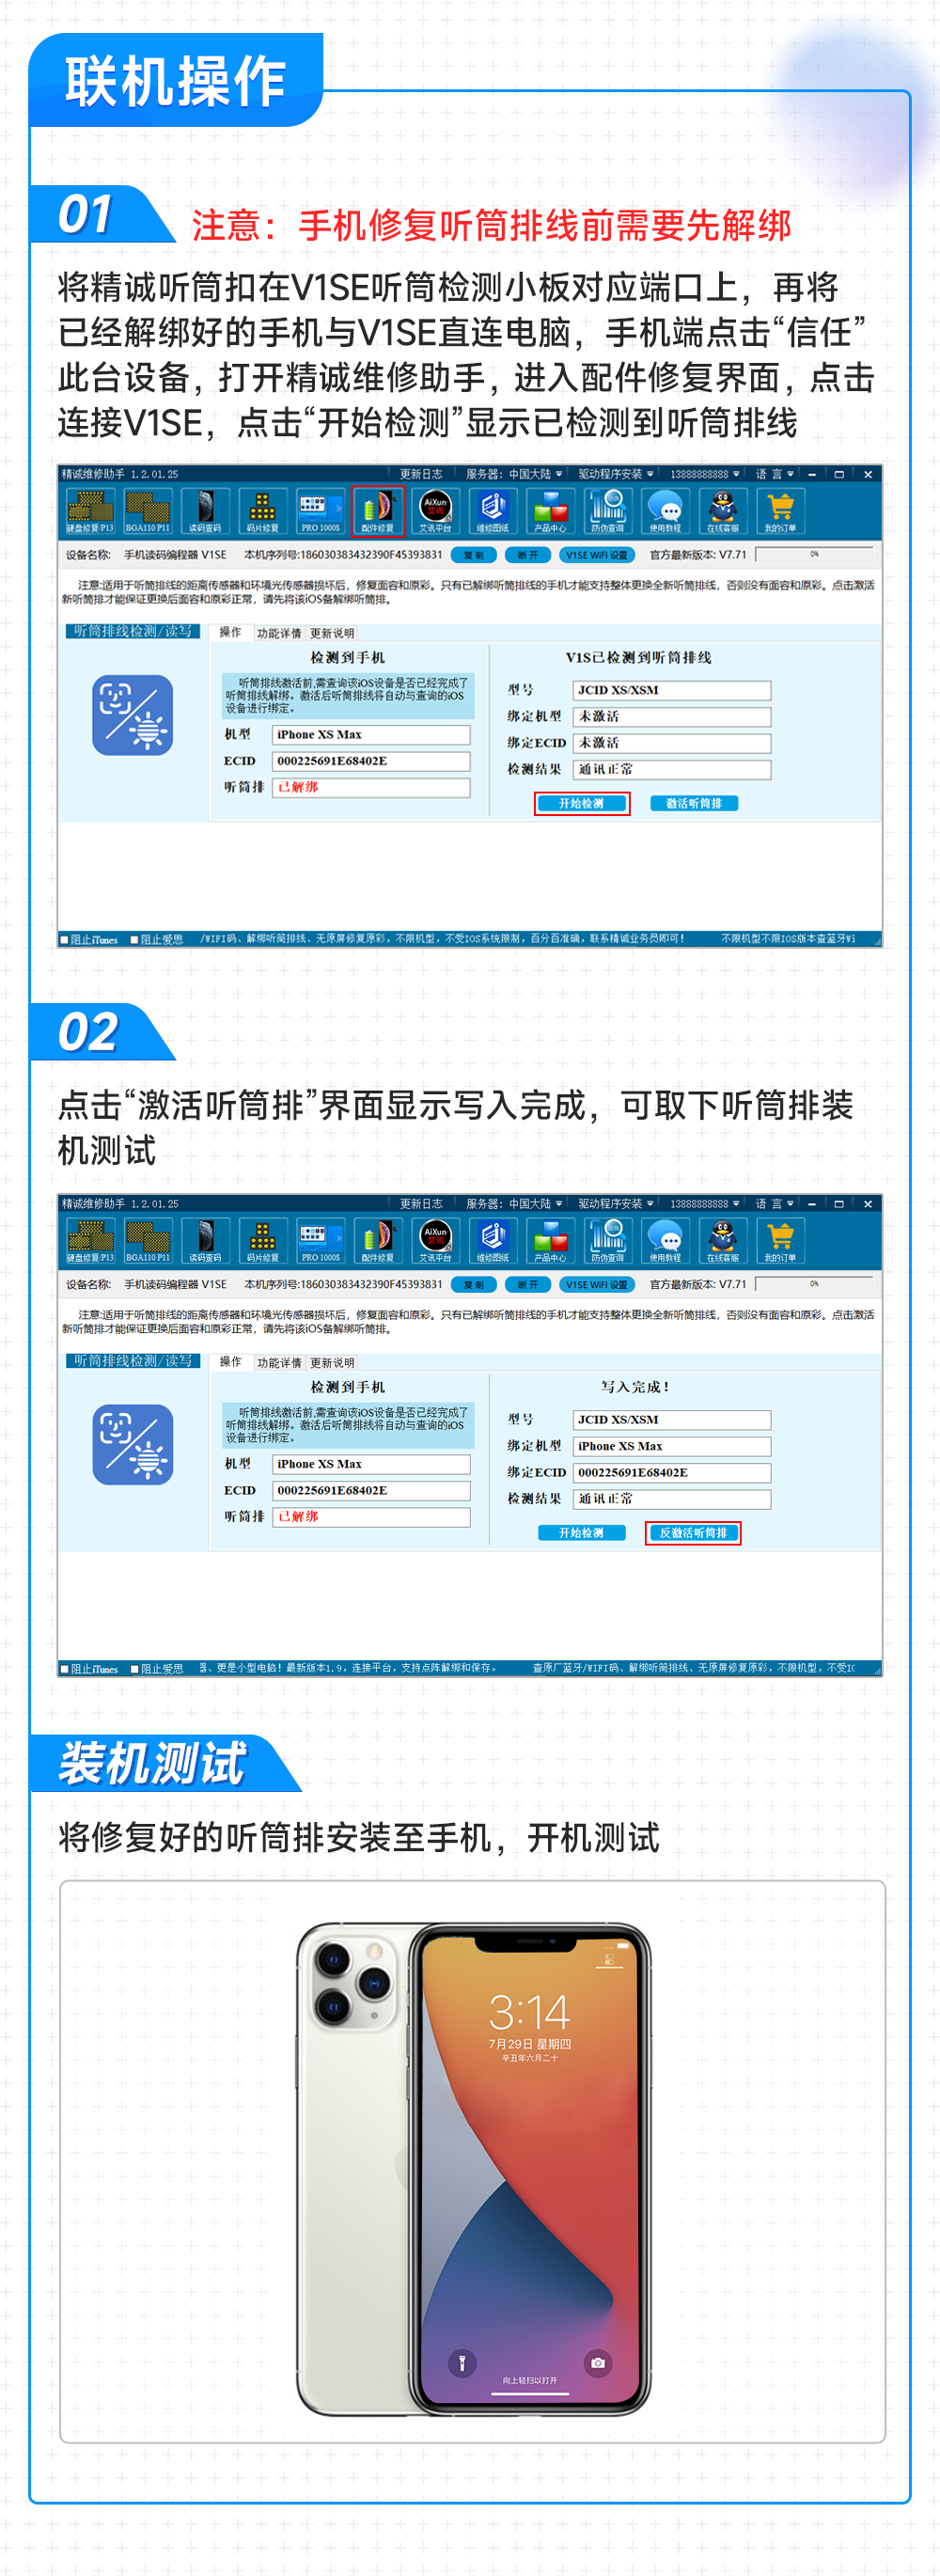
Task: Open 防伪查询 barcode icon in lower window
Action: pyautogui.click(x=607, y=1239)
